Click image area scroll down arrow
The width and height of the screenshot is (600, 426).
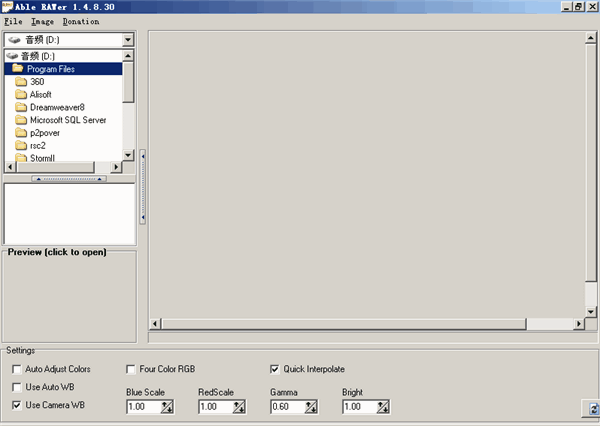click(x=591, y=312)
